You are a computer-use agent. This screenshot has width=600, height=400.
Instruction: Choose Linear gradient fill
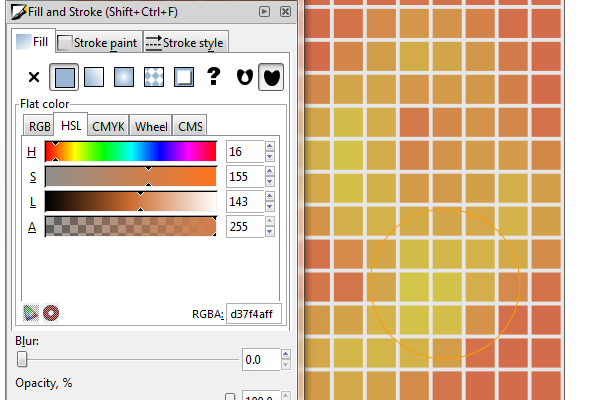pyautogui.click(x=94, y=77)
